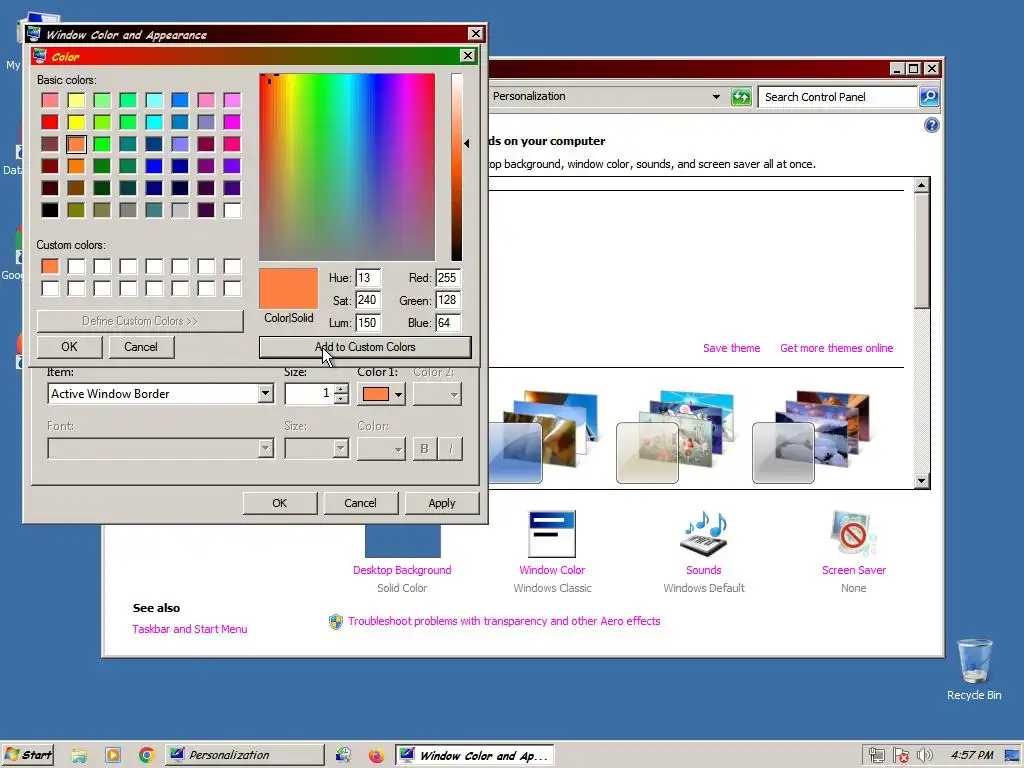Click themes list scroll up arrow
Viewport: 1024px width, 768px height.
click(x=921, y=185)
